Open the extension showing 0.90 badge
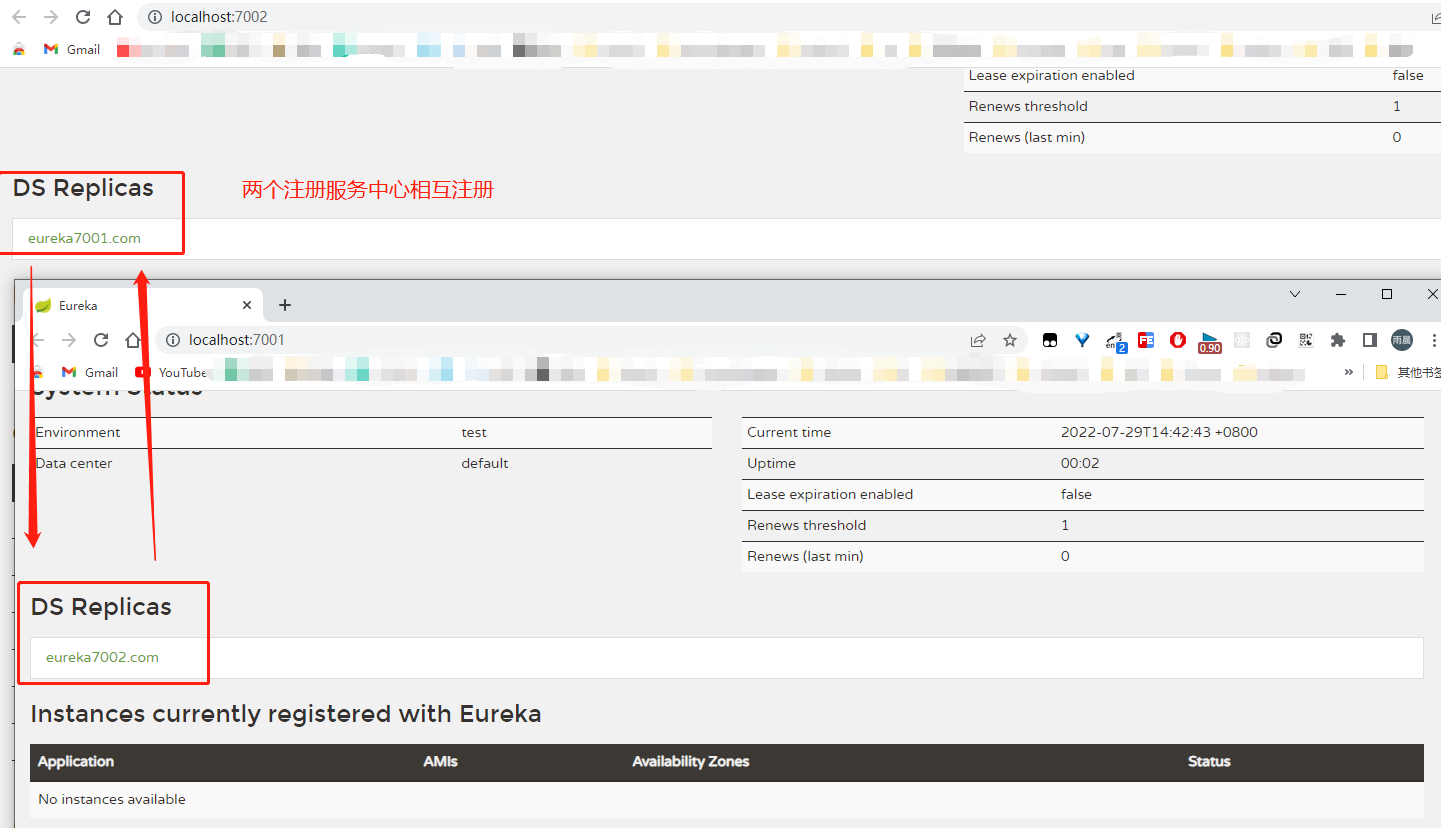Screen dimensions: 1441x828 [x=1210, y=342]
